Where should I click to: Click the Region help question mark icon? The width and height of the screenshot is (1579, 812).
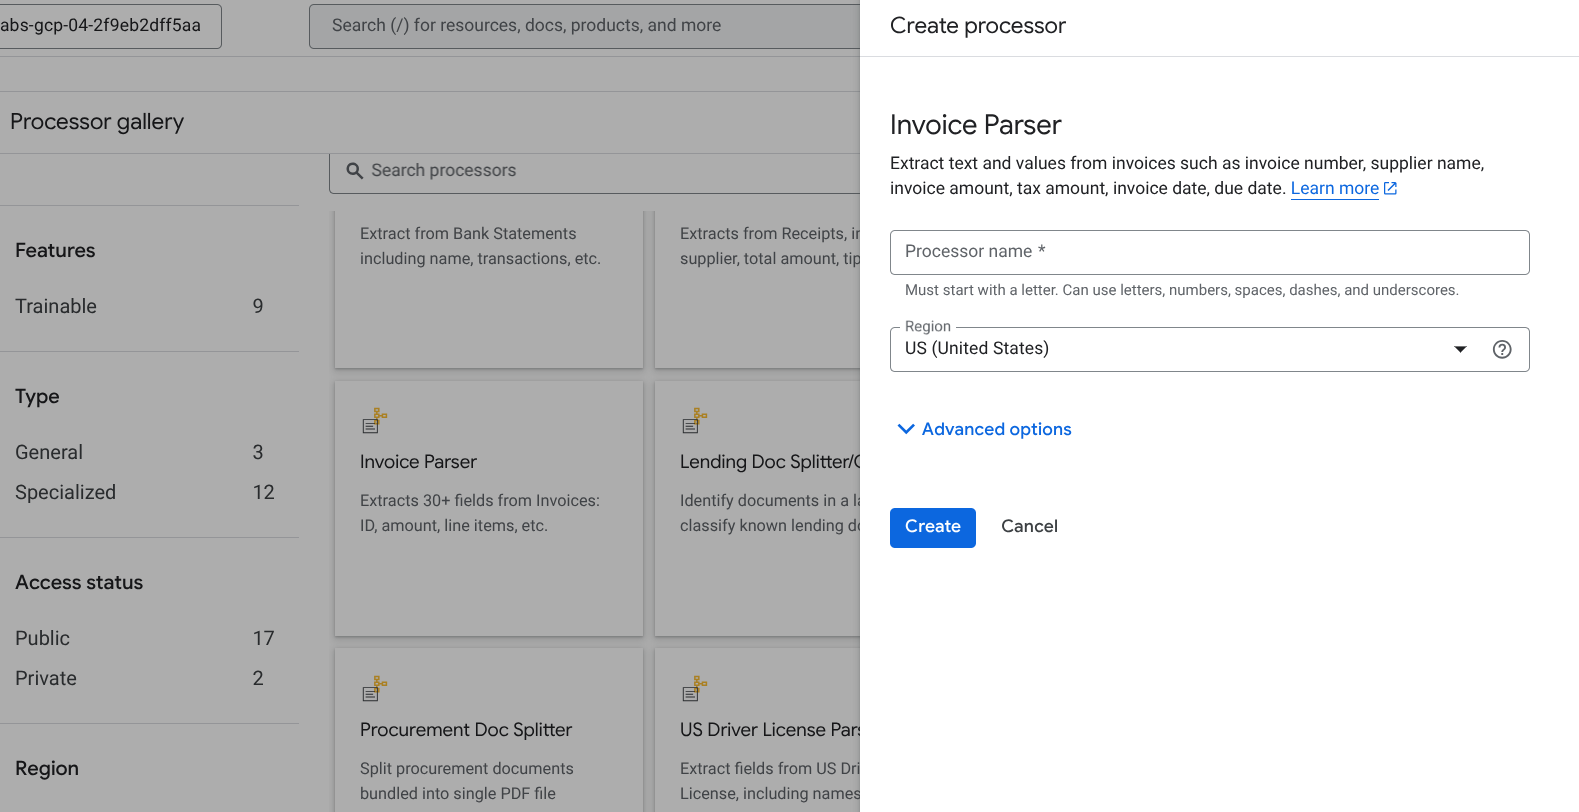point(1501,349)
